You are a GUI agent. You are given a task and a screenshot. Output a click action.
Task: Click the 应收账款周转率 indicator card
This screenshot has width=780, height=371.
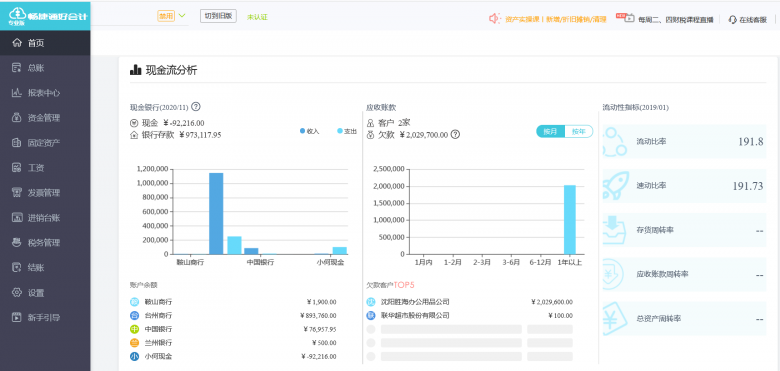pyautogui.click(x=684, y=275)
